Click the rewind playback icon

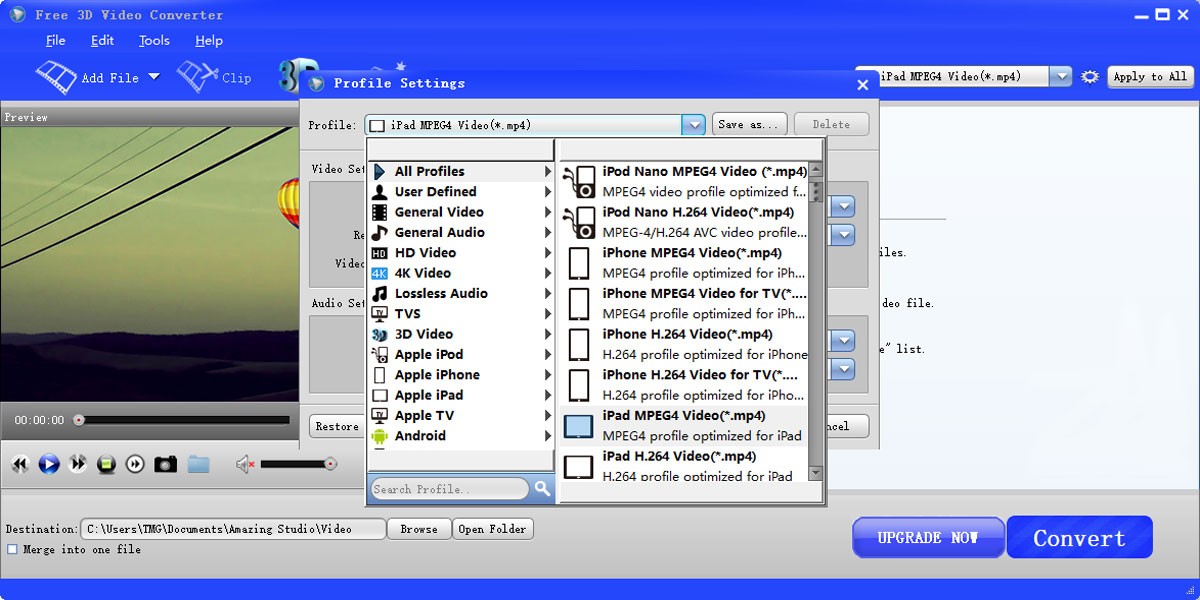pos(20,464)
